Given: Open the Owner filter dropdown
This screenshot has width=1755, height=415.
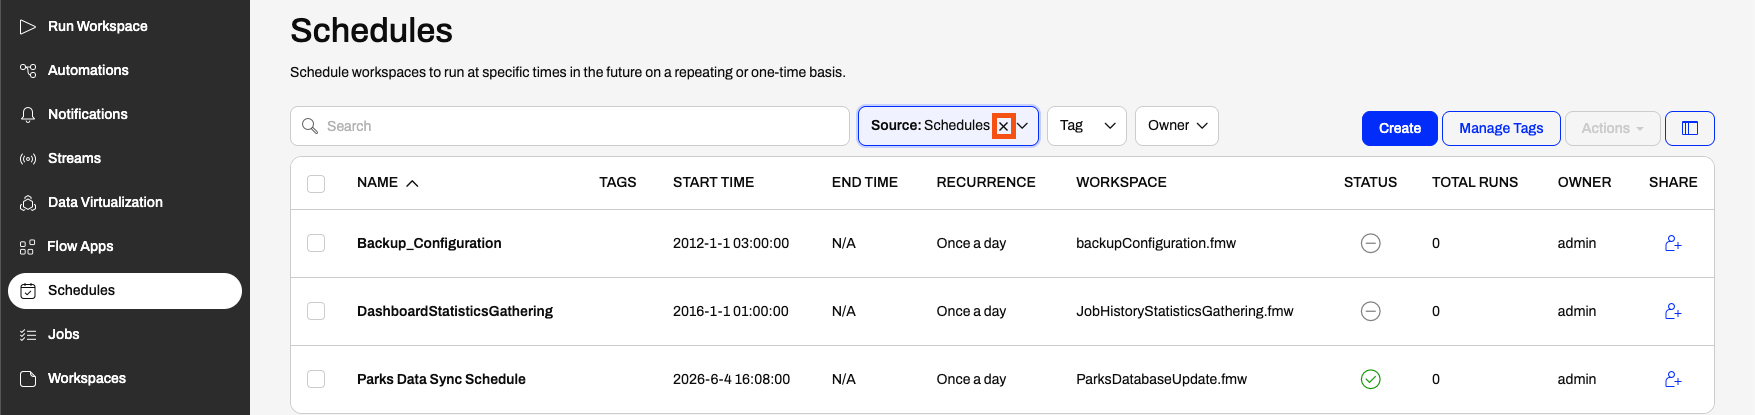Looking at the screenshot, I should 1177,126.
